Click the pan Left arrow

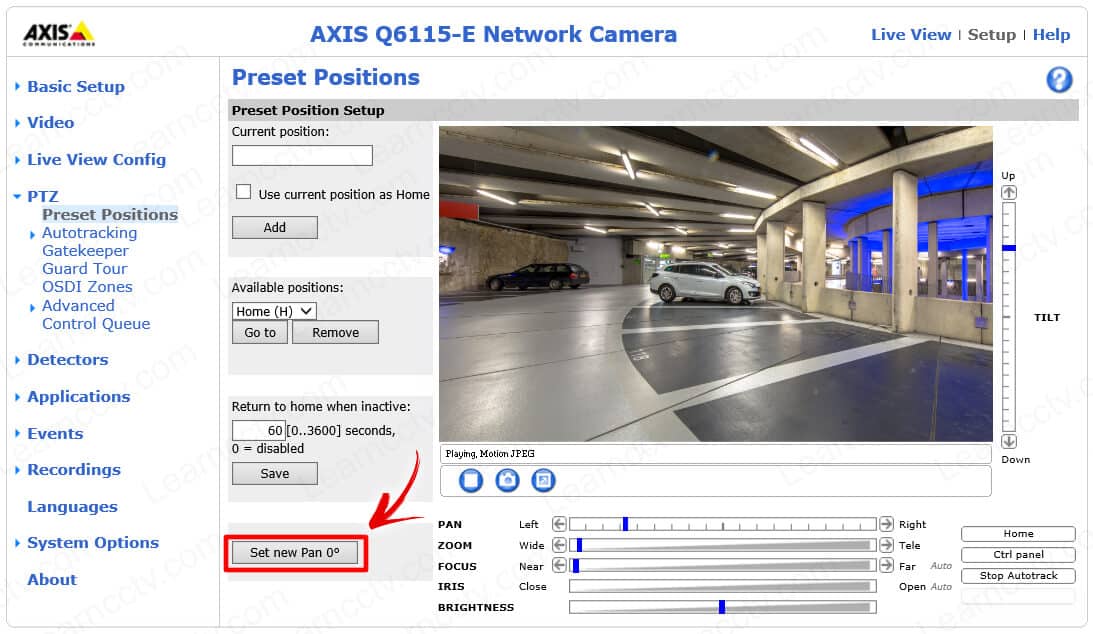559,524
